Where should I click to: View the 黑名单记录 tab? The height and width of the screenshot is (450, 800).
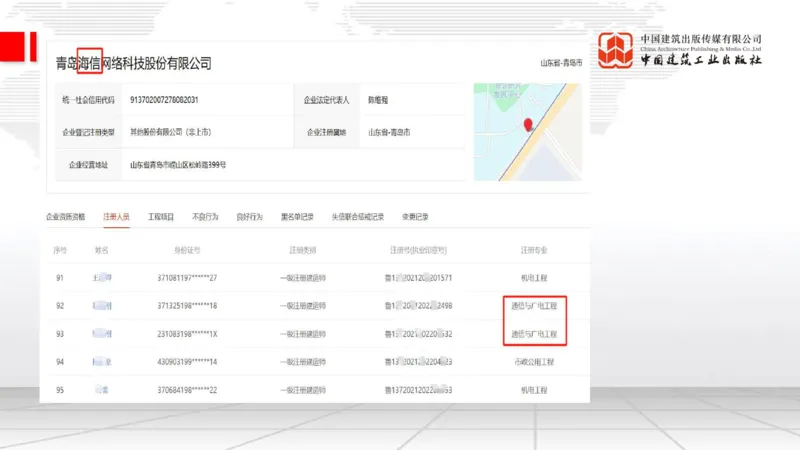[x=297, y=217]
